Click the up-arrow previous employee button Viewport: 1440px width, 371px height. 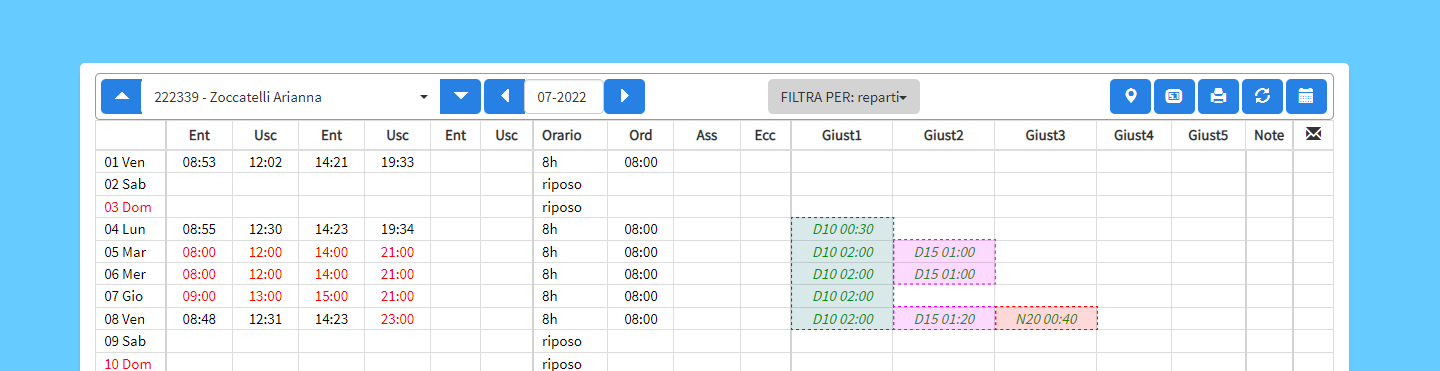click(x=121, y=97)
